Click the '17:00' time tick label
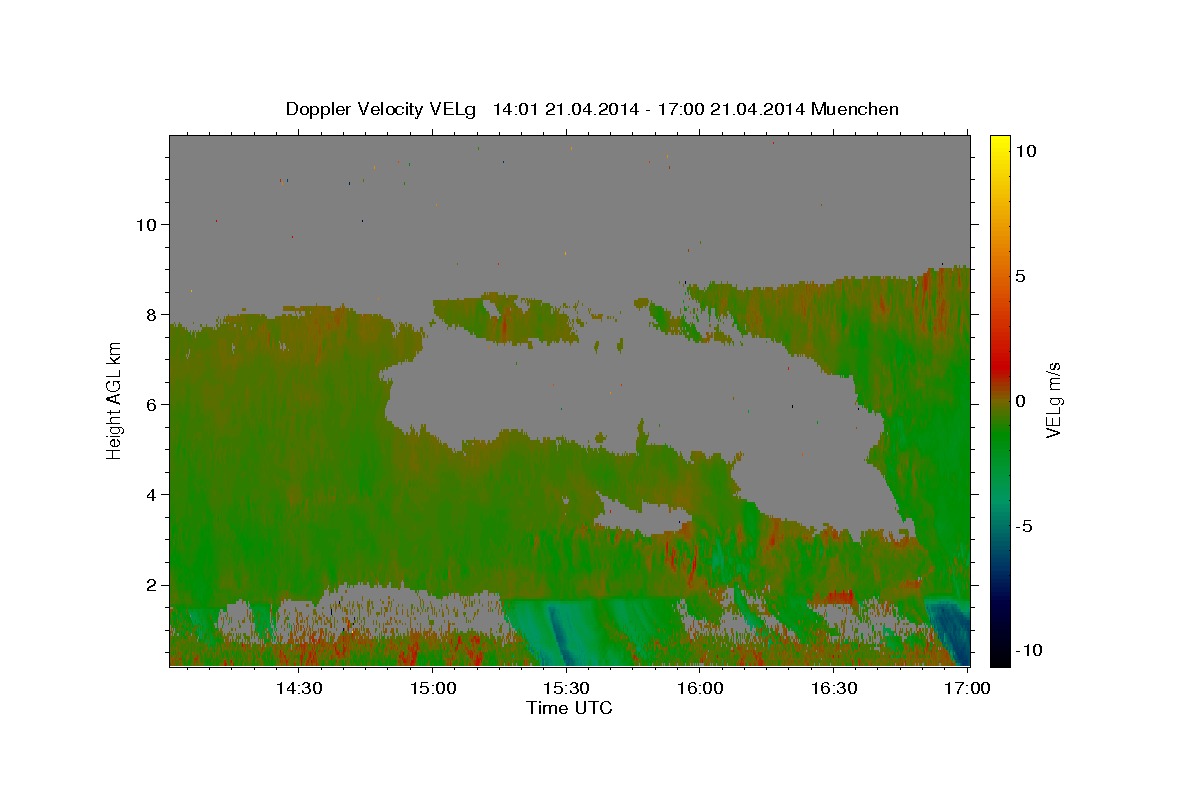This screenshot has width=1200, height=800. pyautogui.click(x=967, y=689)
